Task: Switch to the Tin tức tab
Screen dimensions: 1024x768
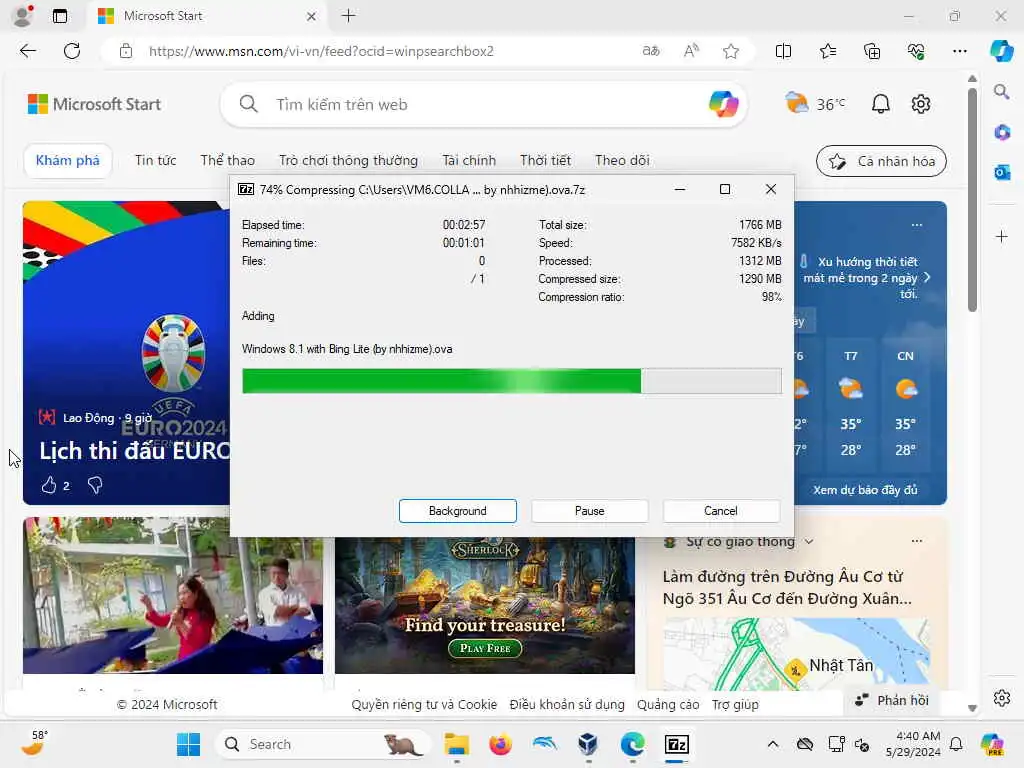Action: [x=155, y=161]
